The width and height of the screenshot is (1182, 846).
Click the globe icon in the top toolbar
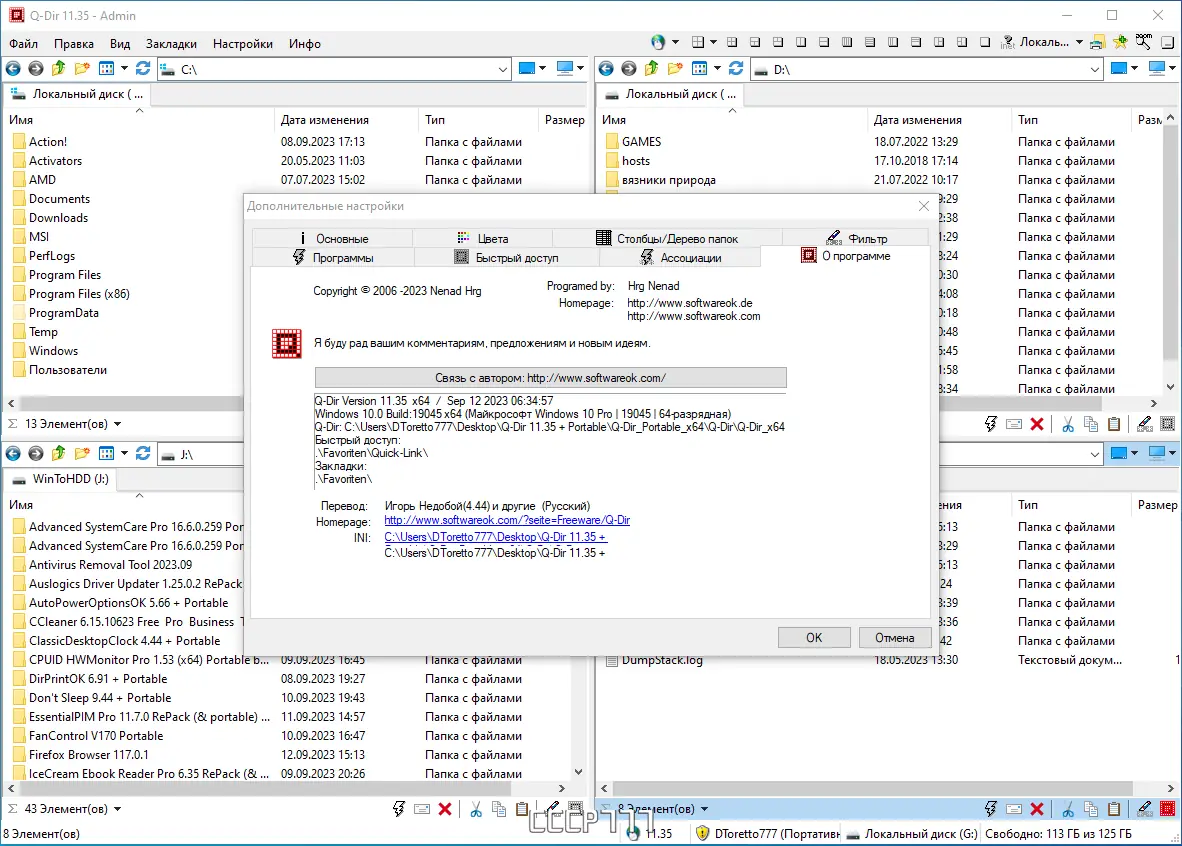[x=658, y=42]
